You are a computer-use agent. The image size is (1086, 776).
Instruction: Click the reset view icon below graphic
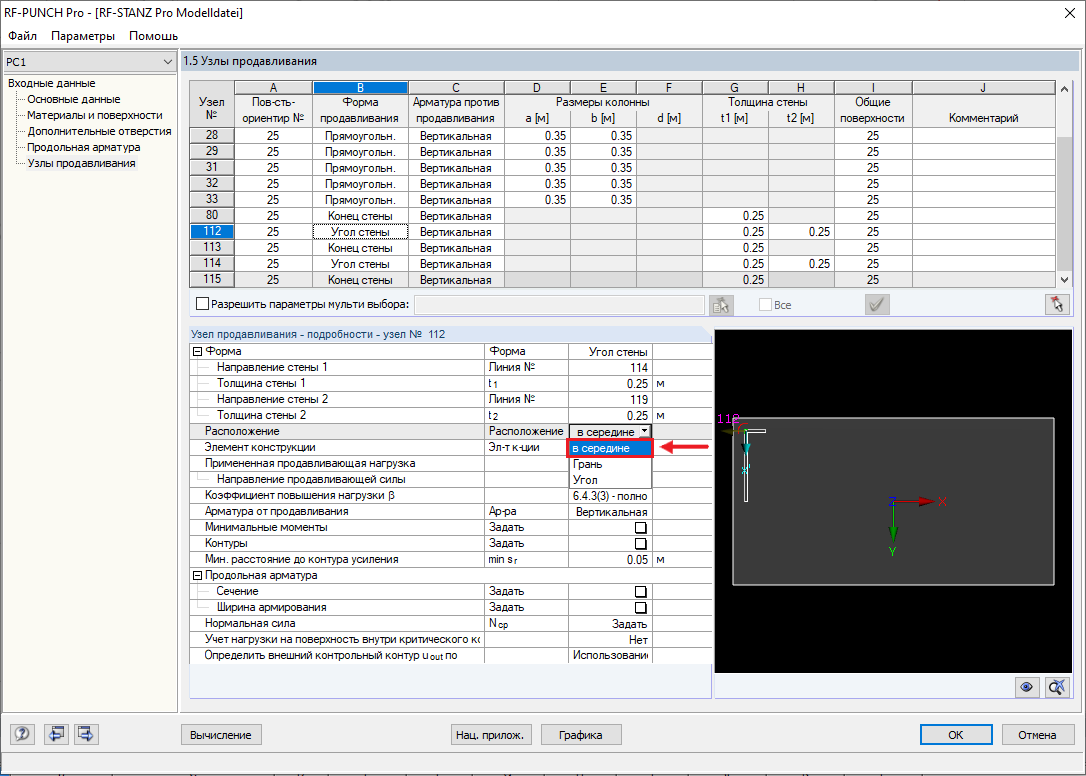pos(1057,687)
